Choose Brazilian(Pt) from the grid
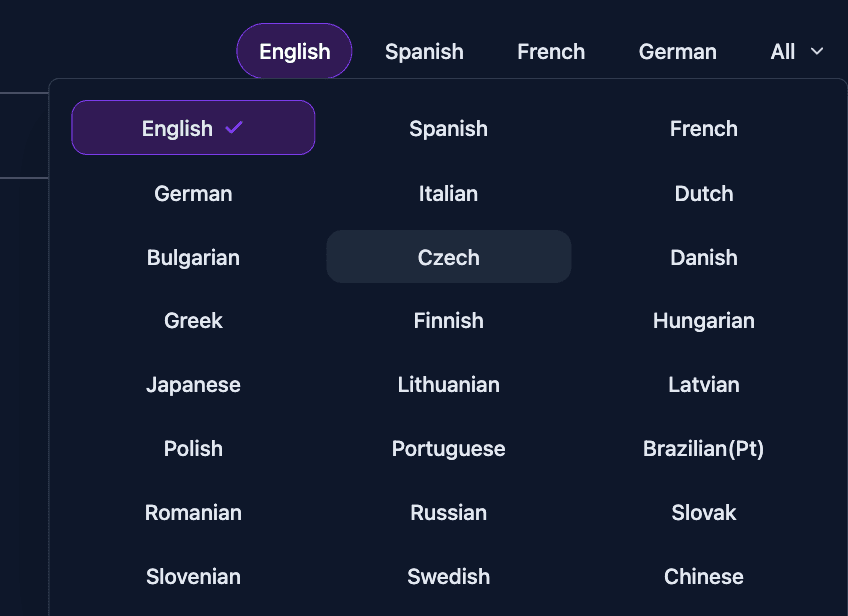The image size is (848, 616). 703,448
